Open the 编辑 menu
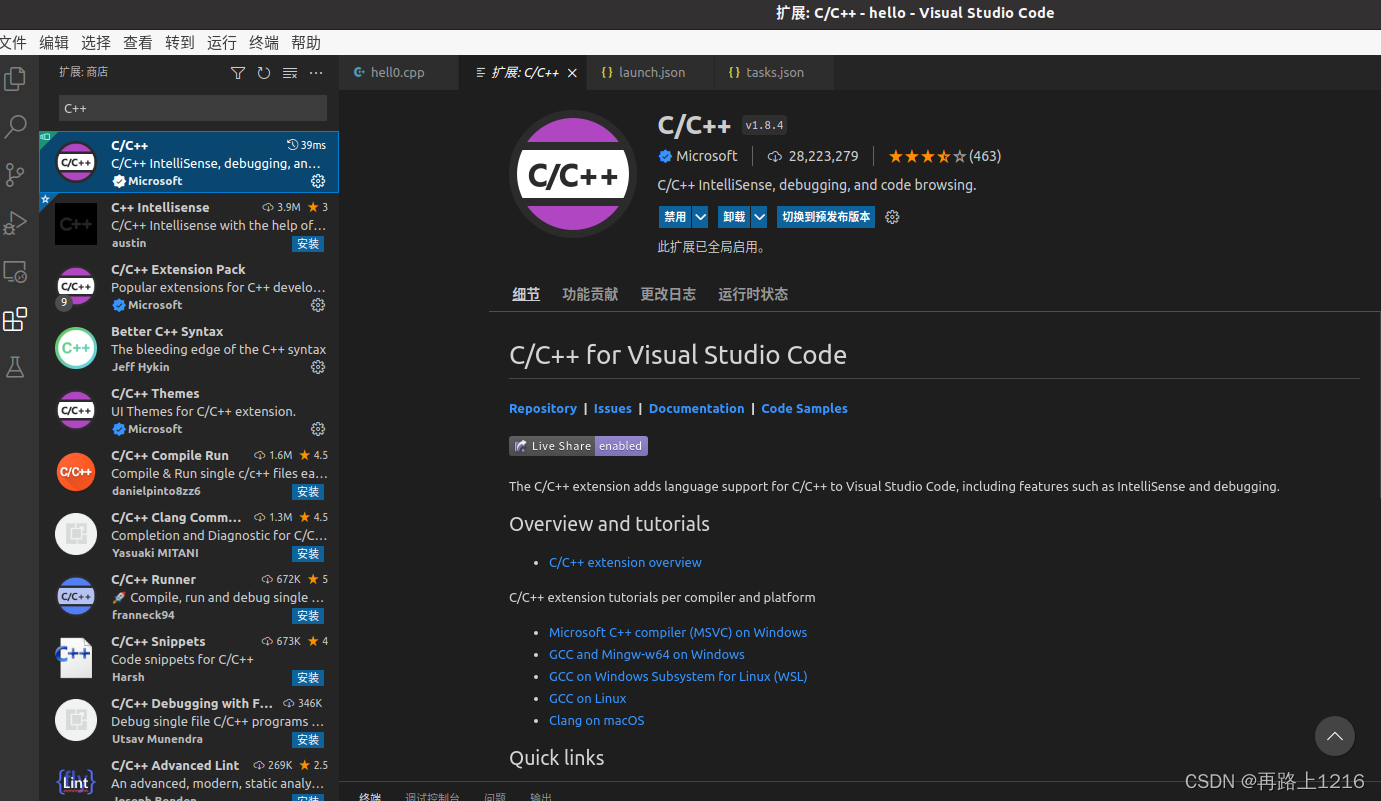 pos(54,43)
